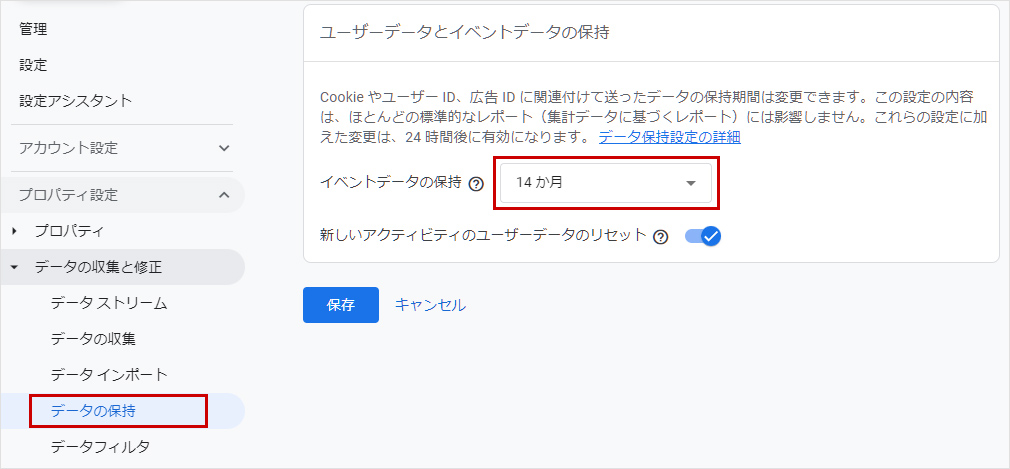Click 設定 in the sidebar
The height and width of the screenshot is (469, 1010).
(33, 65)
